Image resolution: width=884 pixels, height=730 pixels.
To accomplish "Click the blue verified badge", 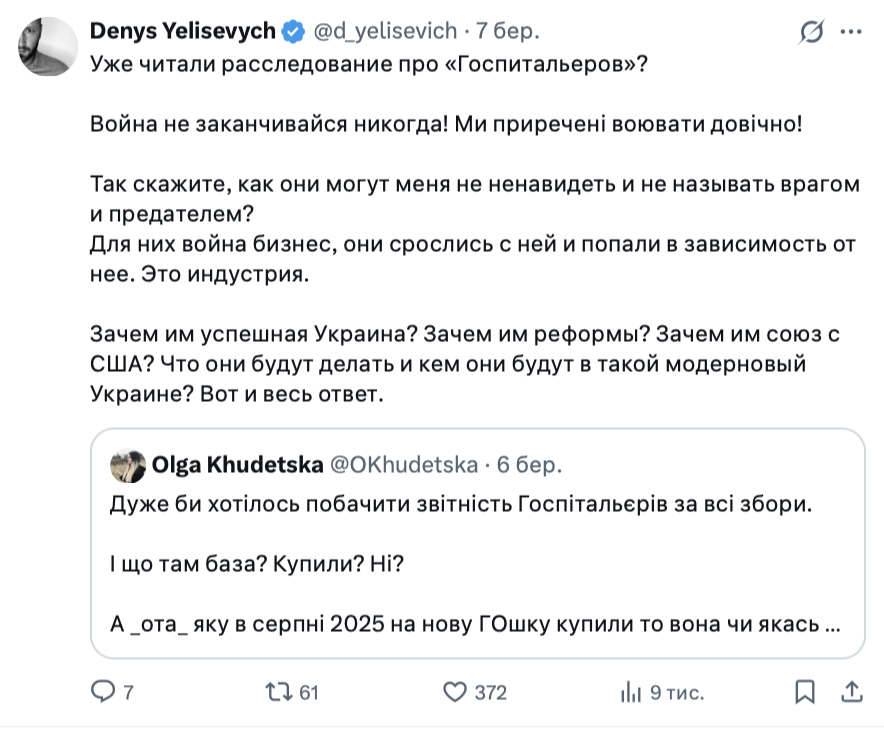I will click(292, 32).
